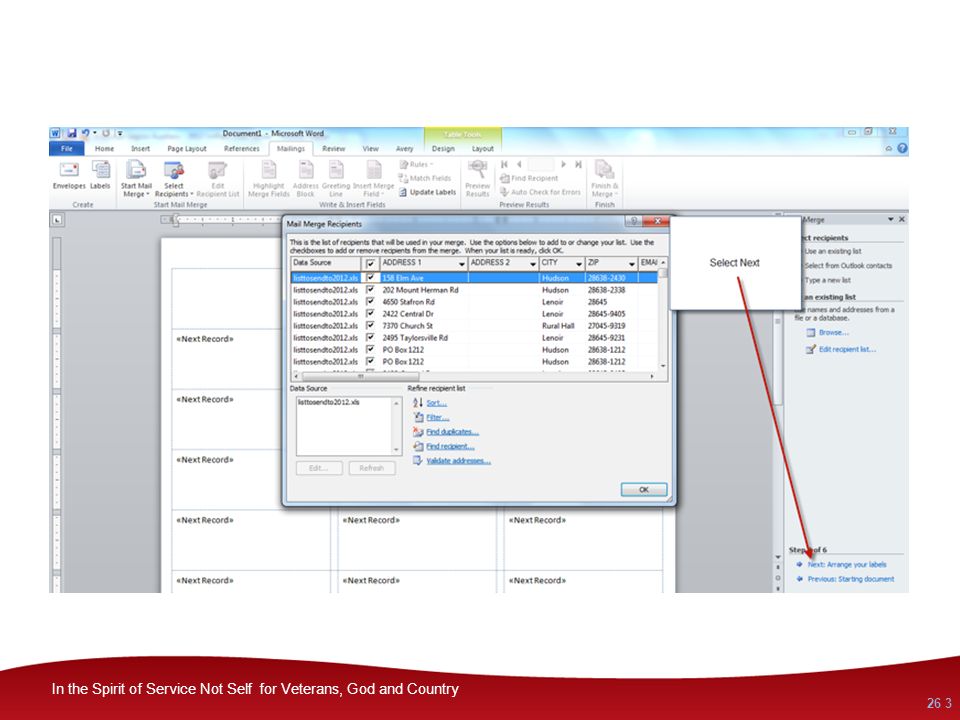Click the Envelopes icon in Create group
The image size is (960, 720).
[69, 176]
